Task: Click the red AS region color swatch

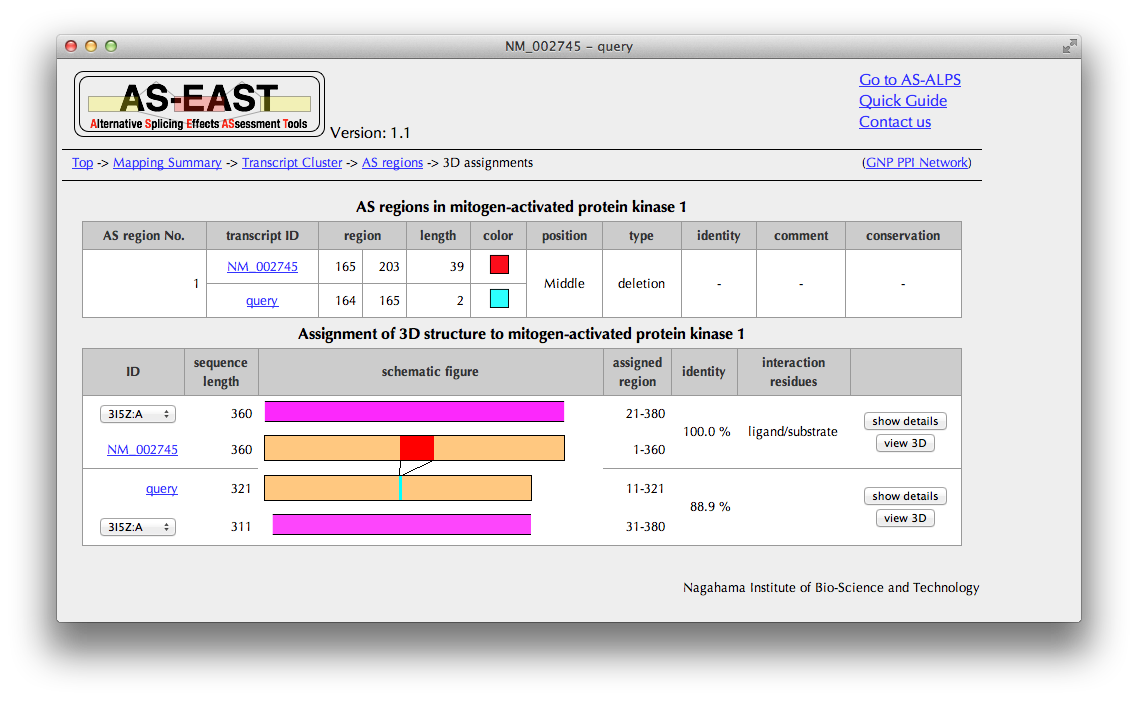Action: point(498,265)
